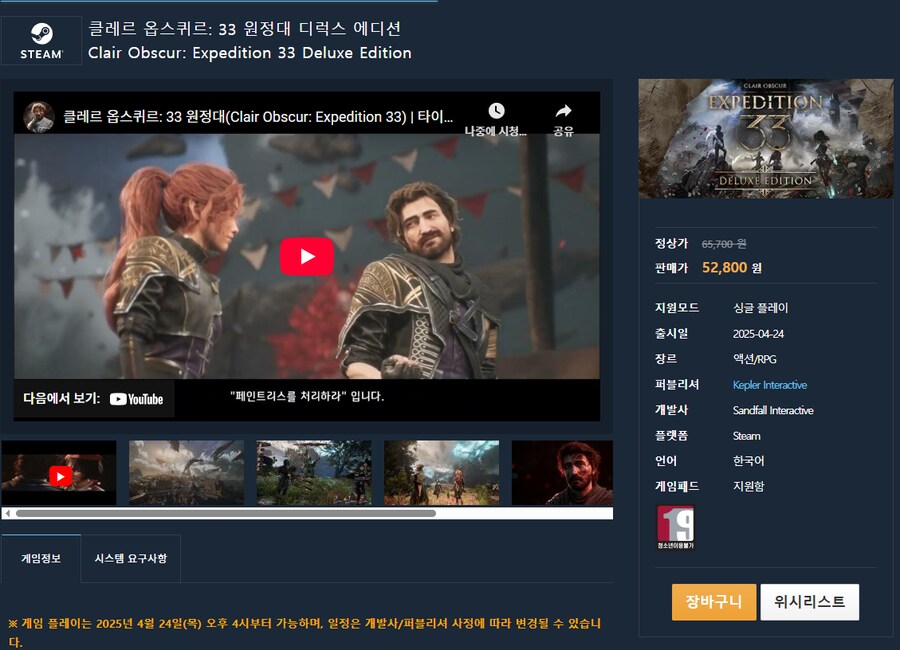Switch to the 시스템 요구사항 tab

(x=131, y=560)
